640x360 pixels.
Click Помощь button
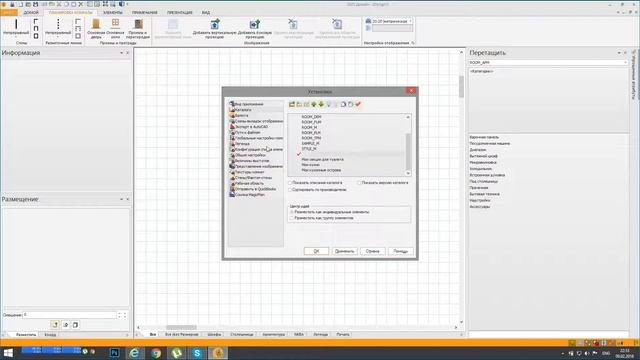401,251
